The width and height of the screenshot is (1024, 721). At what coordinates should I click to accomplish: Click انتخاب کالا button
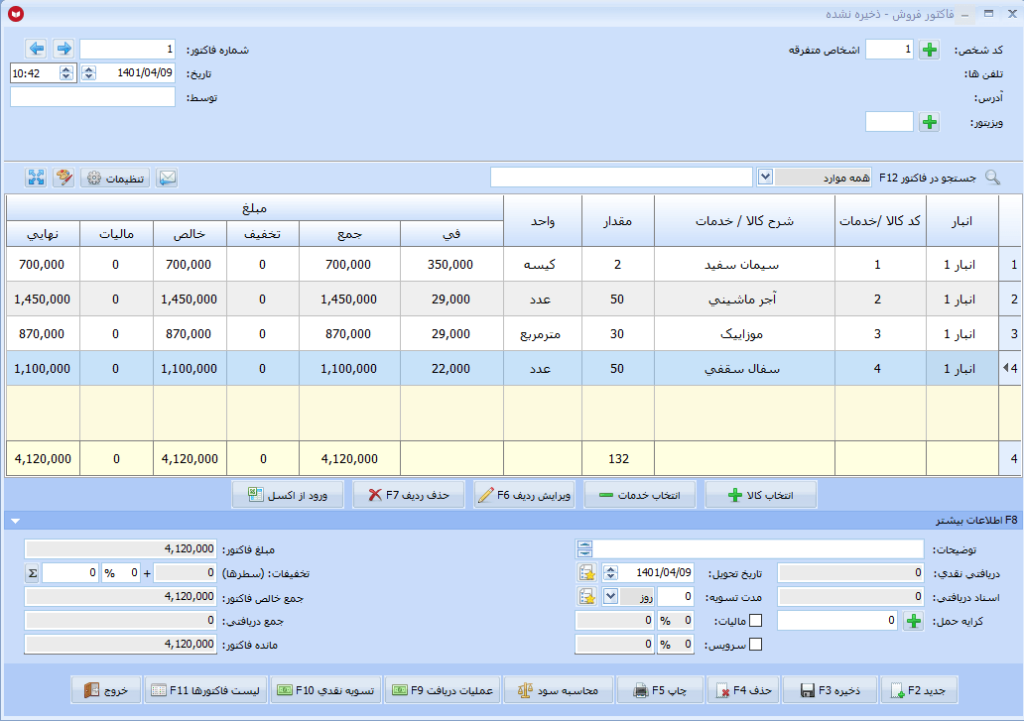click(761, 495)
